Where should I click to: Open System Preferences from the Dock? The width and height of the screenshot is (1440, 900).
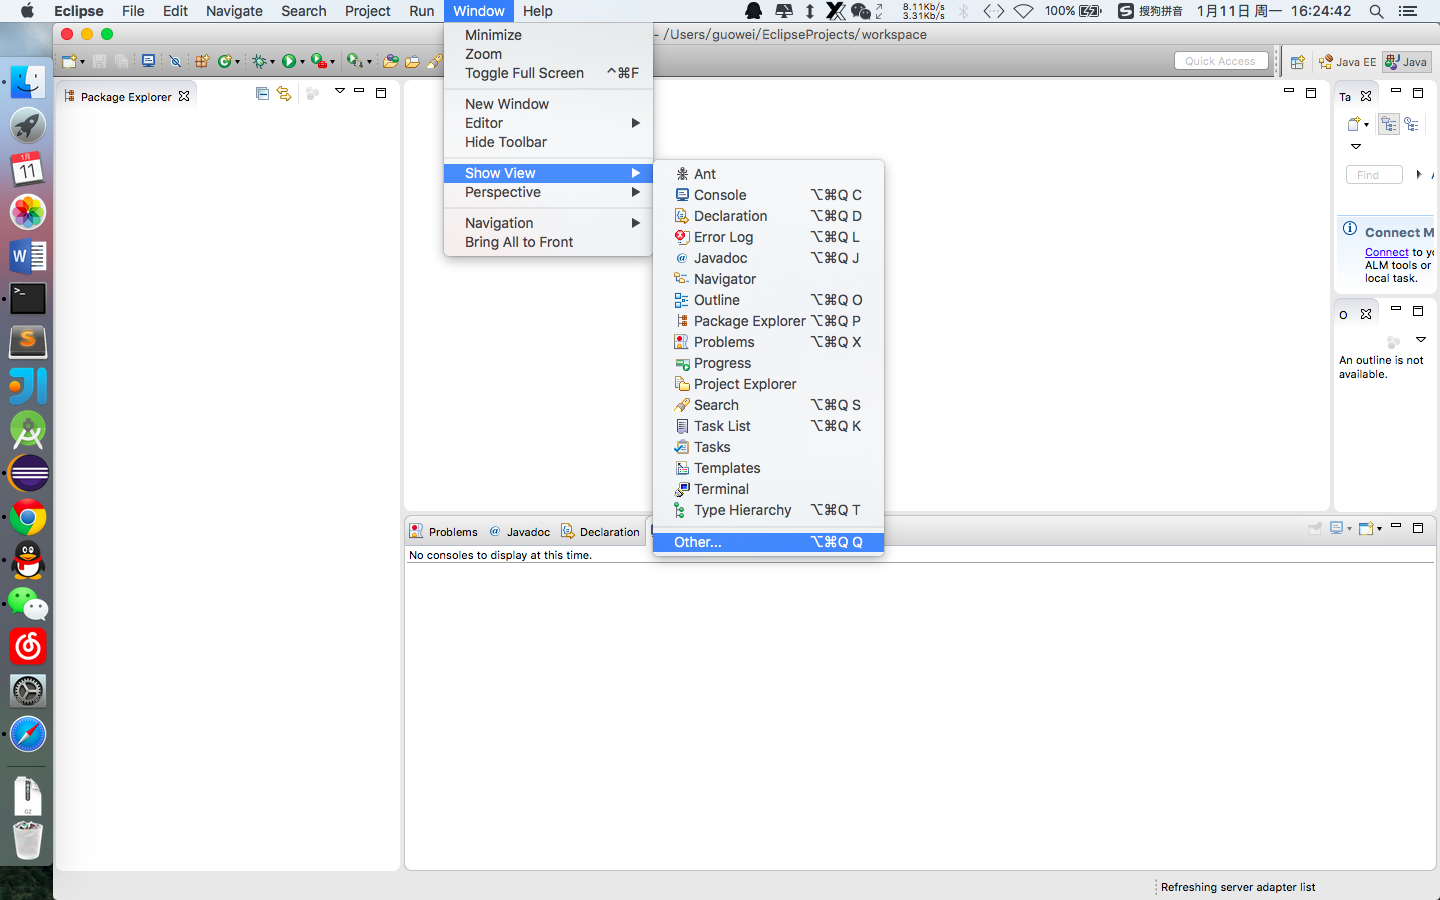[x=28, y=690]
